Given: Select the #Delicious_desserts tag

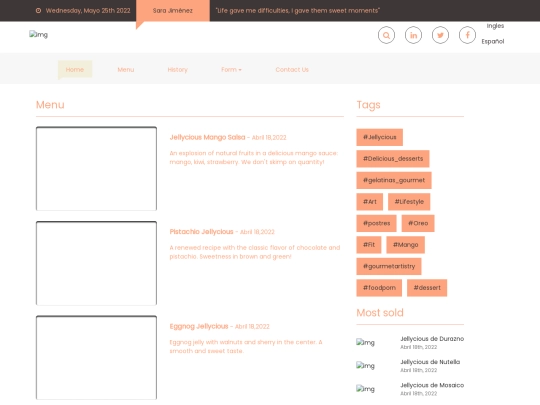Looking at the screenshot, I should pyautogui.click(x=393, y=159).
